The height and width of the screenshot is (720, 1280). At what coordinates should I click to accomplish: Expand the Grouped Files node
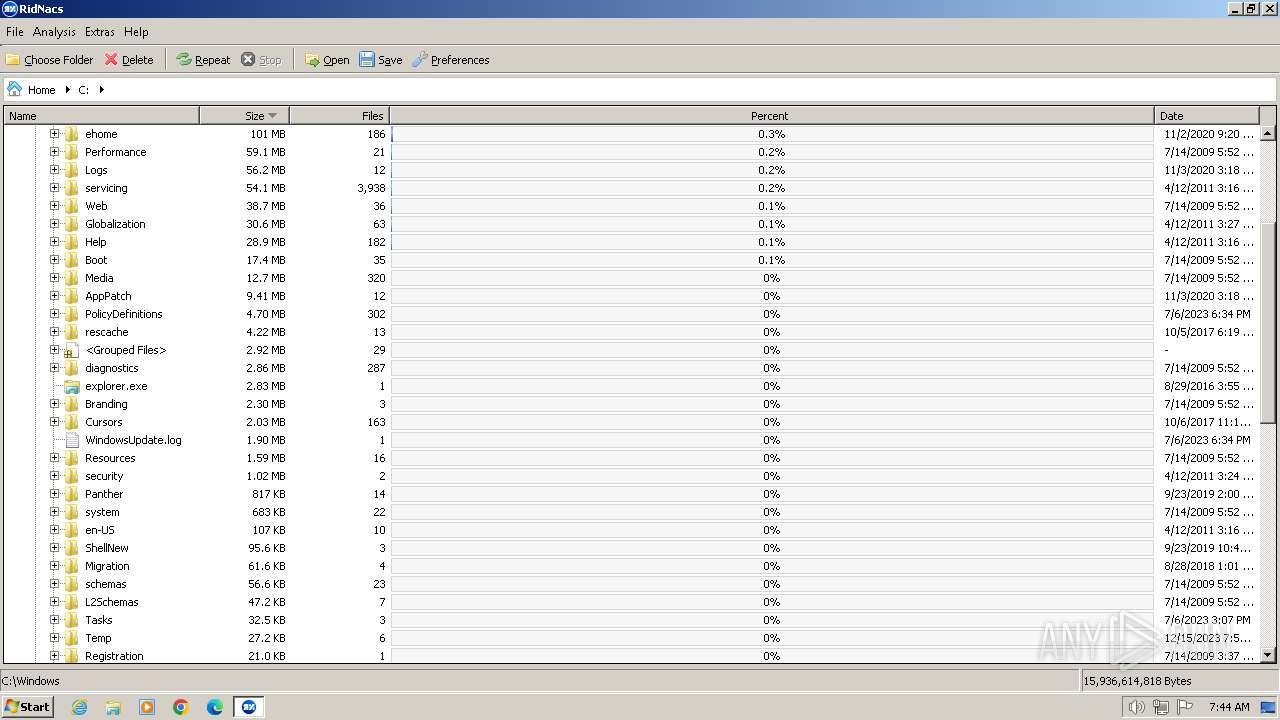[55, 350]
